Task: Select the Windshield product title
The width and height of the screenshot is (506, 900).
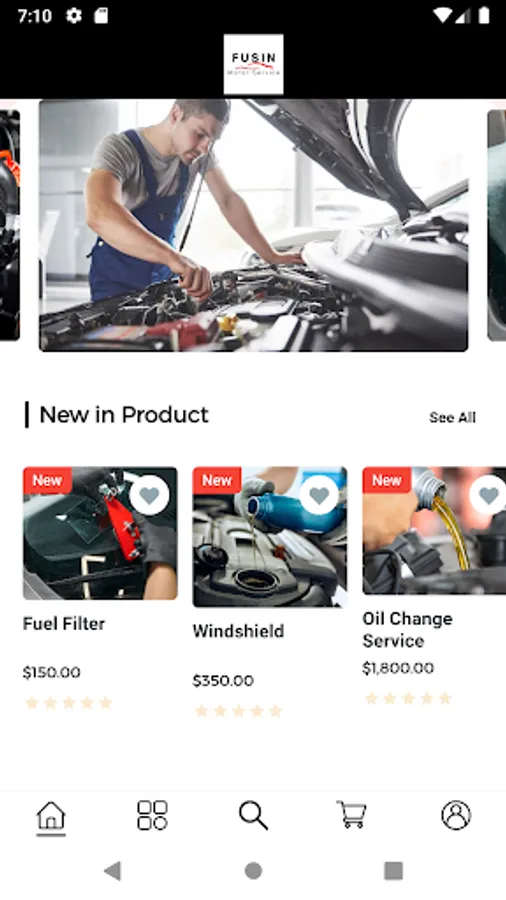Action: point(238,631)
